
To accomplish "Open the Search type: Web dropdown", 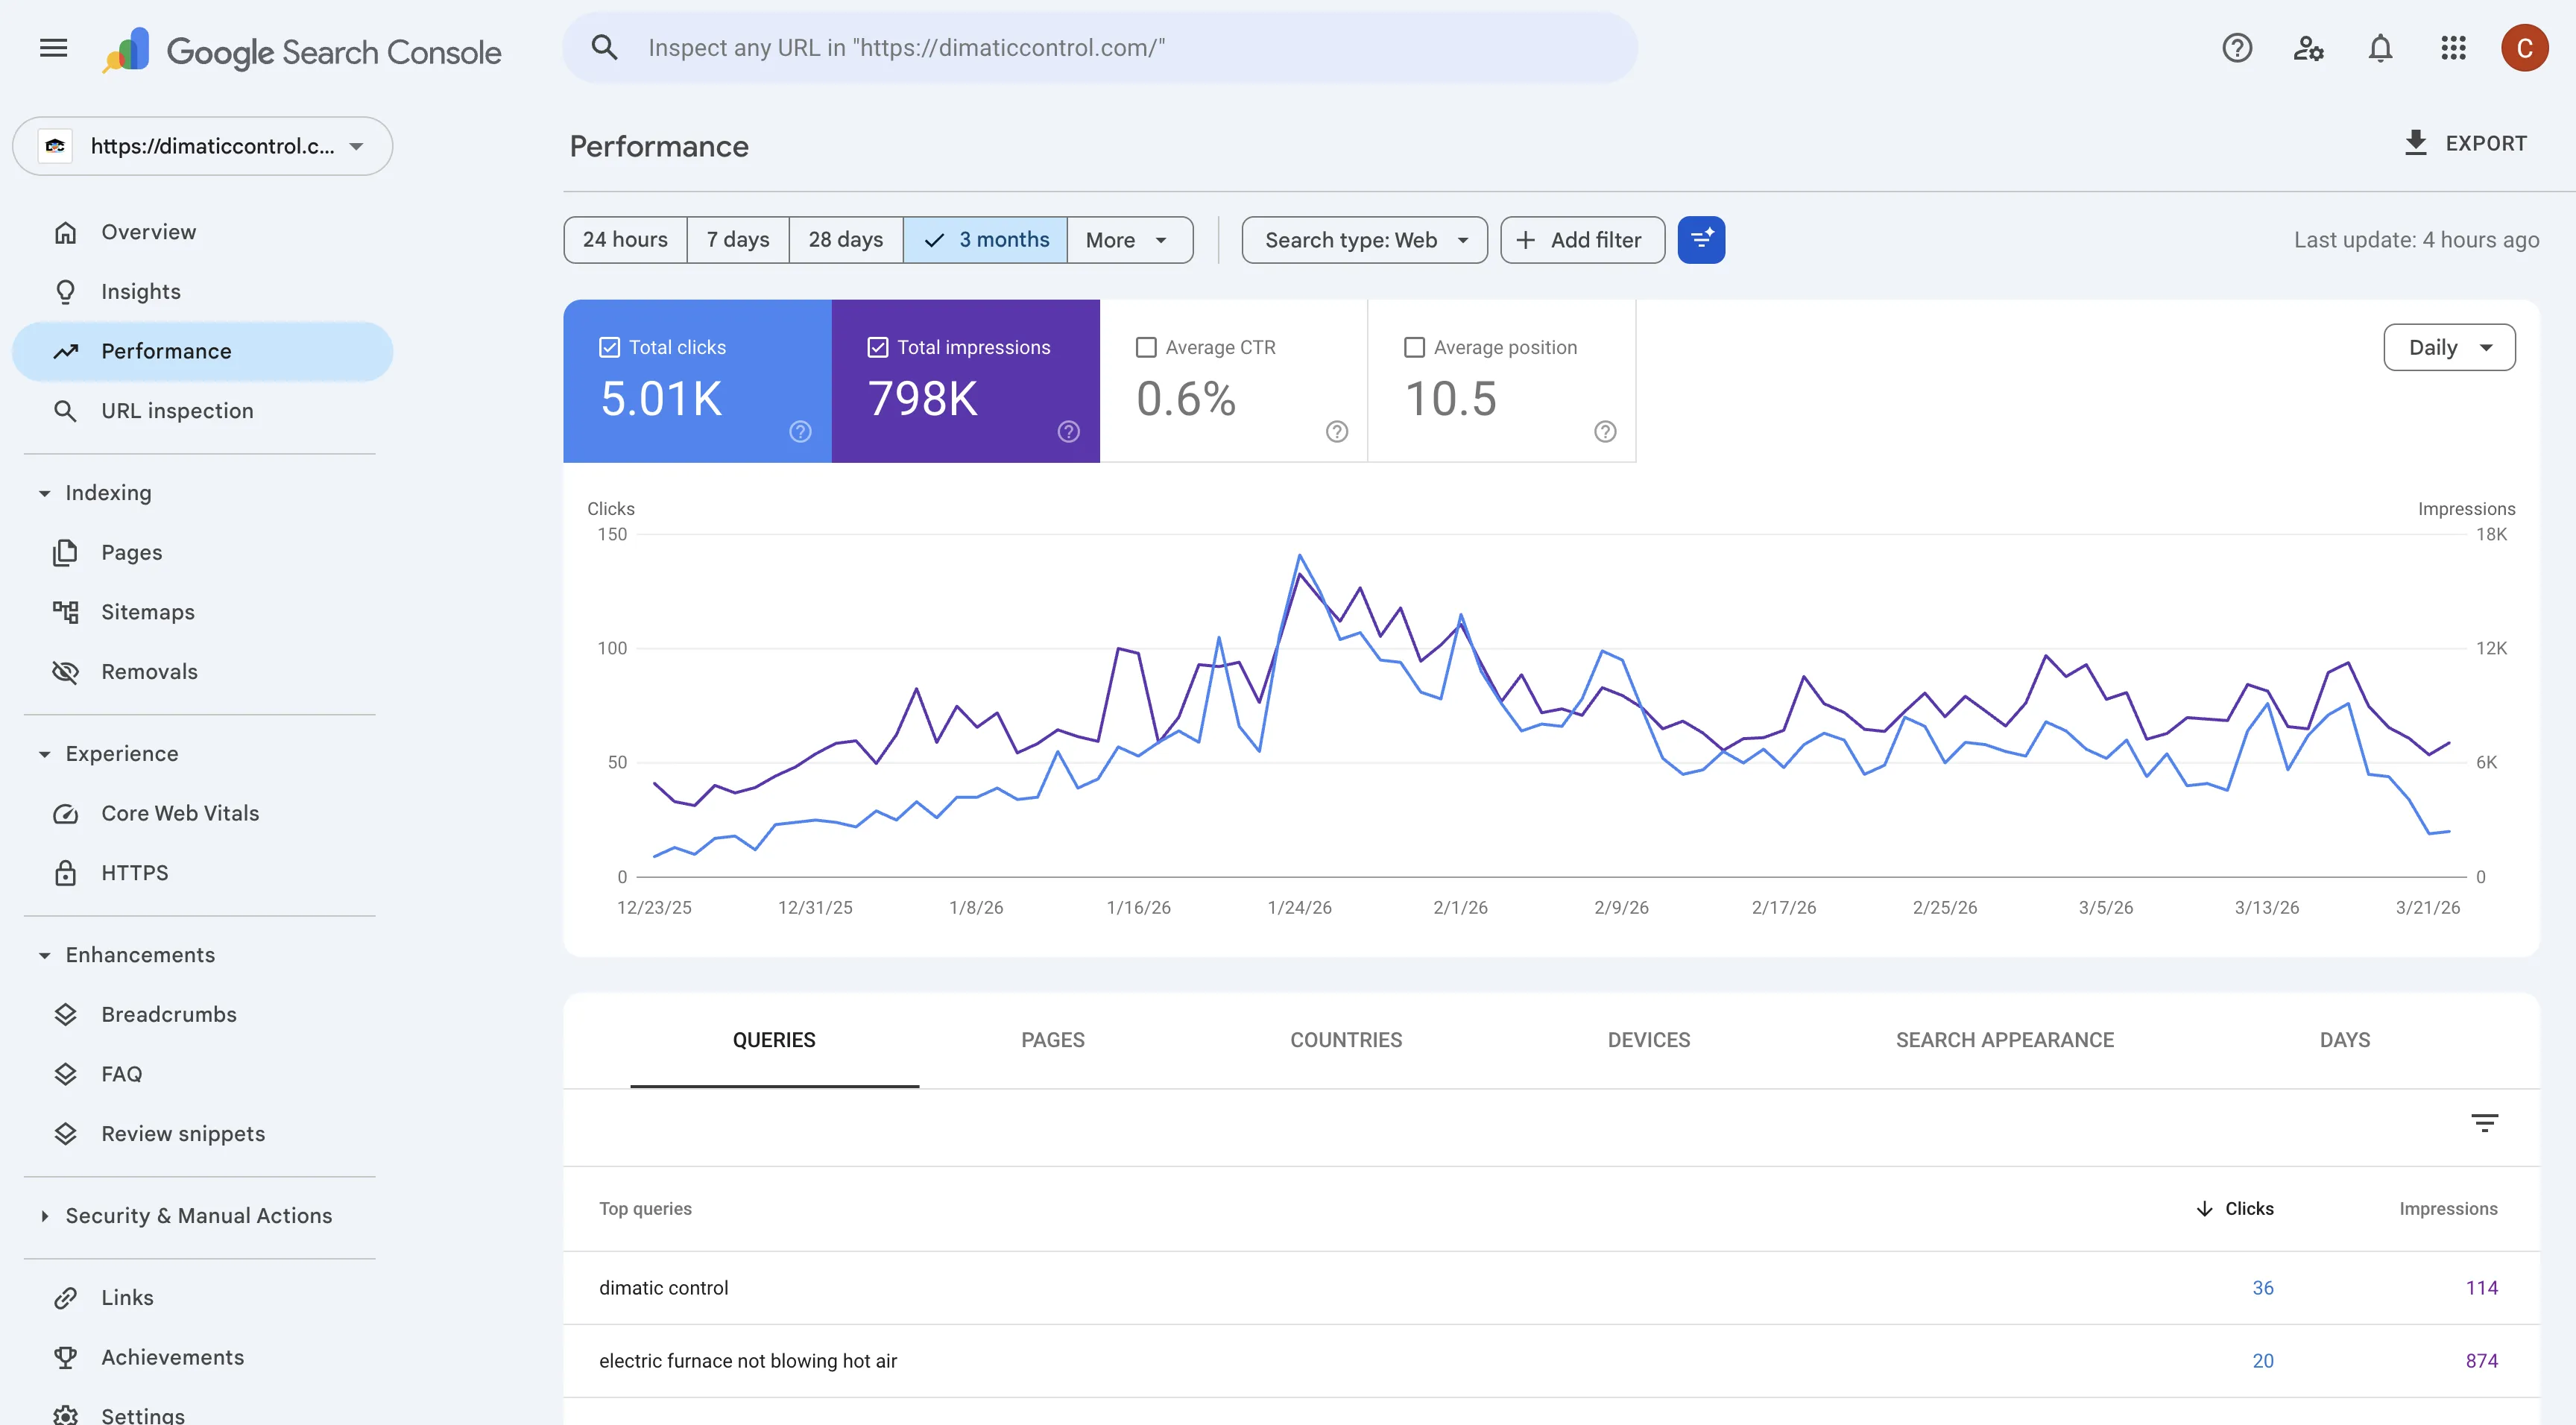I will click(1364, 239).
